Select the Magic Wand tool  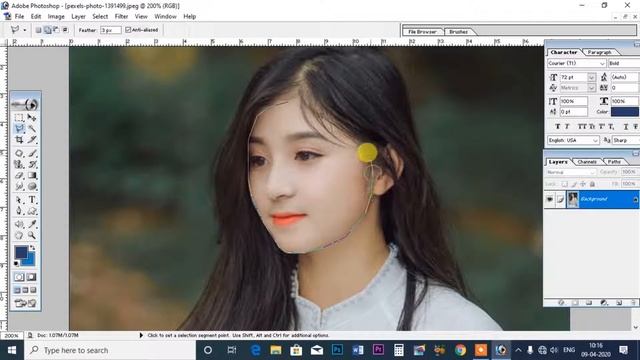pos(32,129)
